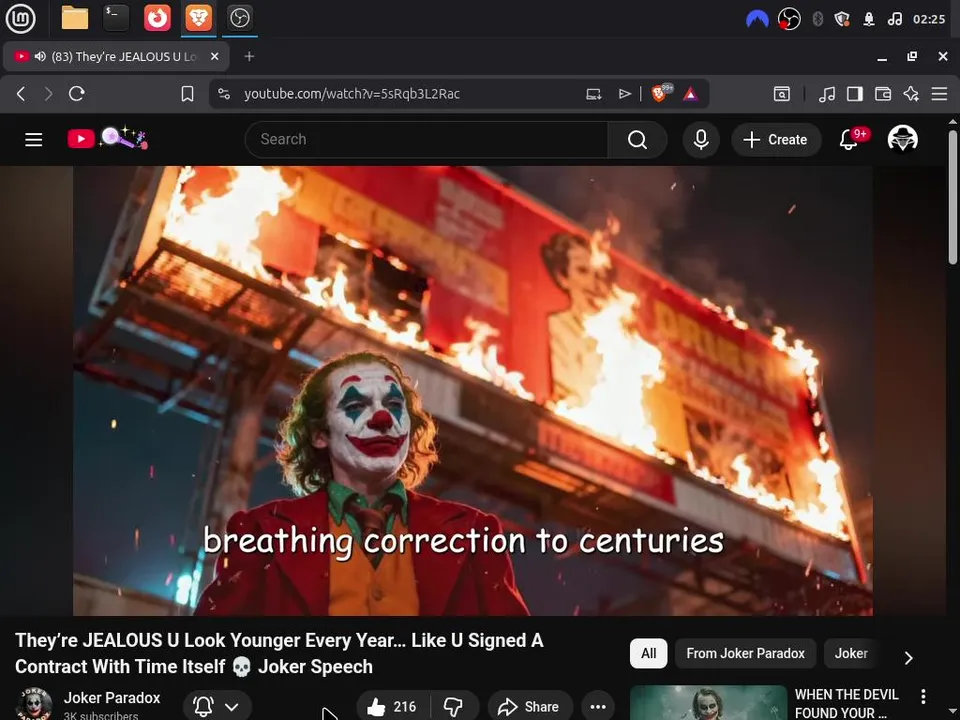
Task: Click the video title text
Action: tap(279, 653)
